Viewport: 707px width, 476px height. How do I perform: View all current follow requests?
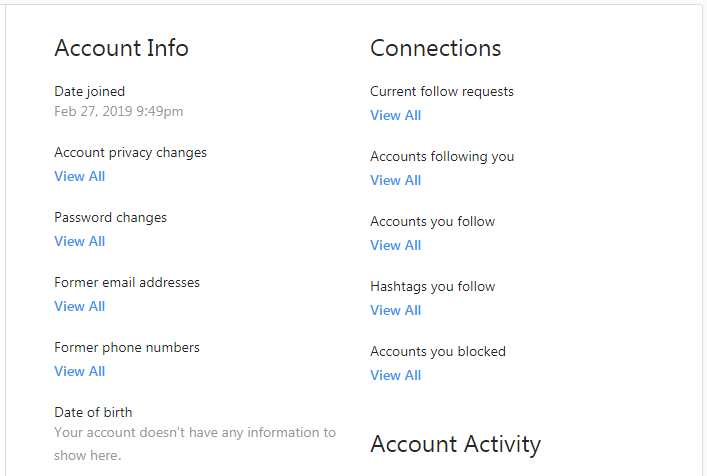coord(395,115)
